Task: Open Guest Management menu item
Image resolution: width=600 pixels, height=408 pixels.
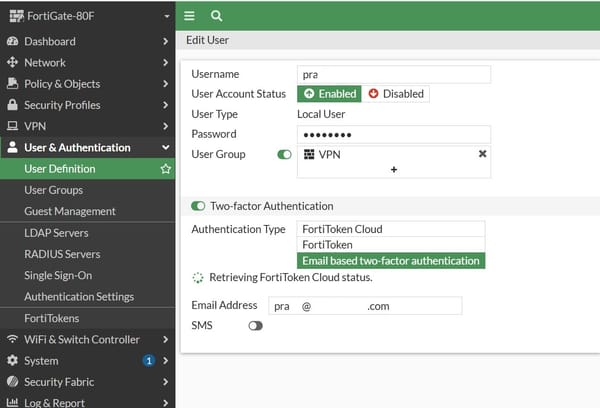Action: tap(88, 211)
